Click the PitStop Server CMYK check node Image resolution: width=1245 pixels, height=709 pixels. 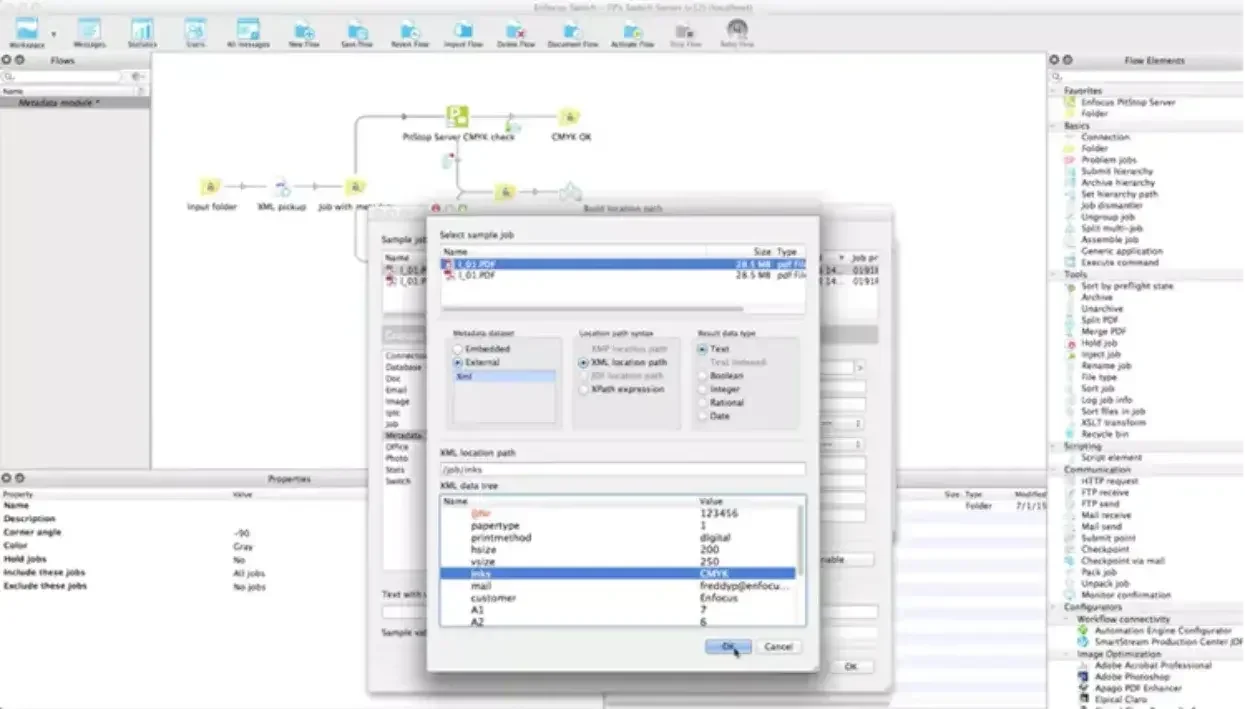coord(457,117)
